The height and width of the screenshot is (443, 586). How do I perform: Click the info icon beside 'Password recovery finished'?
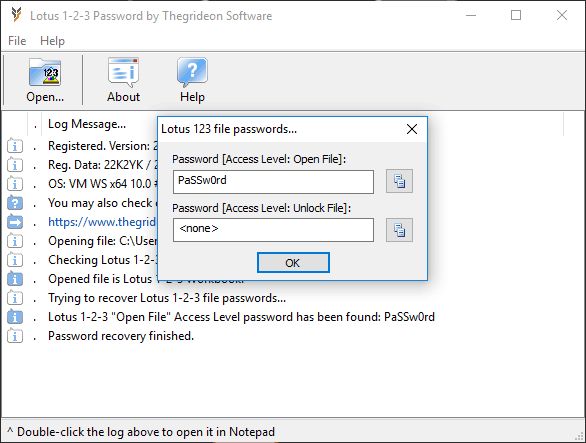point(15,336)
